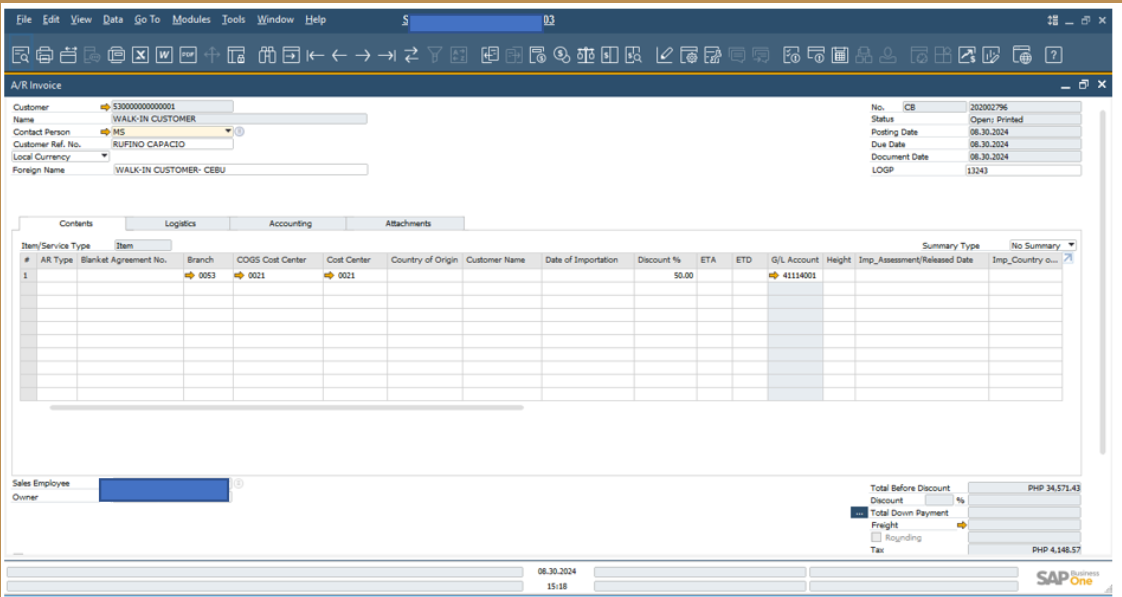Open Print Preview from the toolbar
Screen dimensions: 1122x597
click(x=21, y=55)
